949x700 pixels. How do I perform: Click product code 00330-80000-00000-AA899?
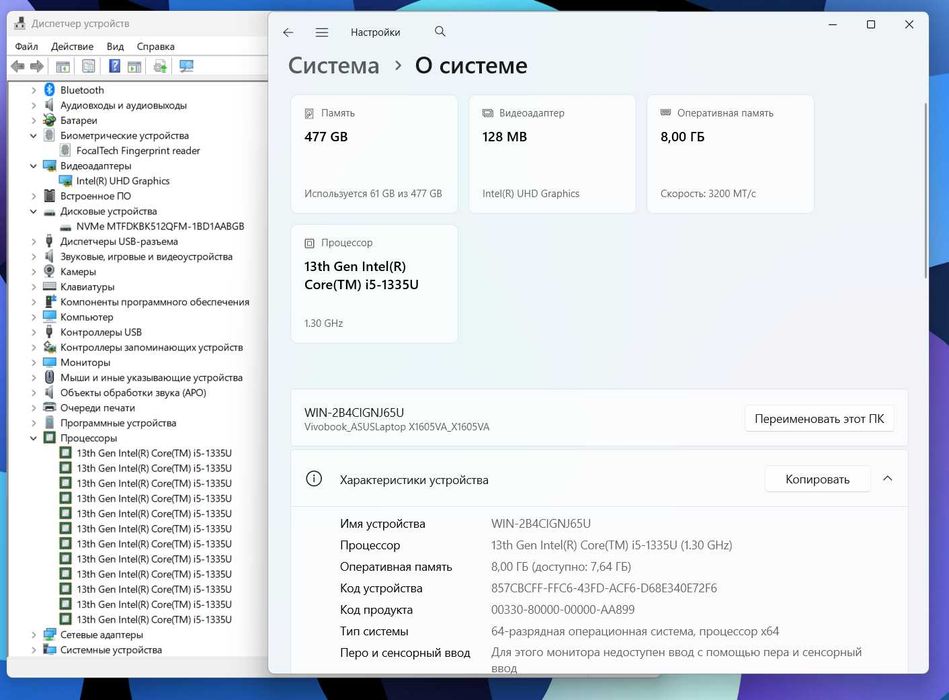point(562,610)
